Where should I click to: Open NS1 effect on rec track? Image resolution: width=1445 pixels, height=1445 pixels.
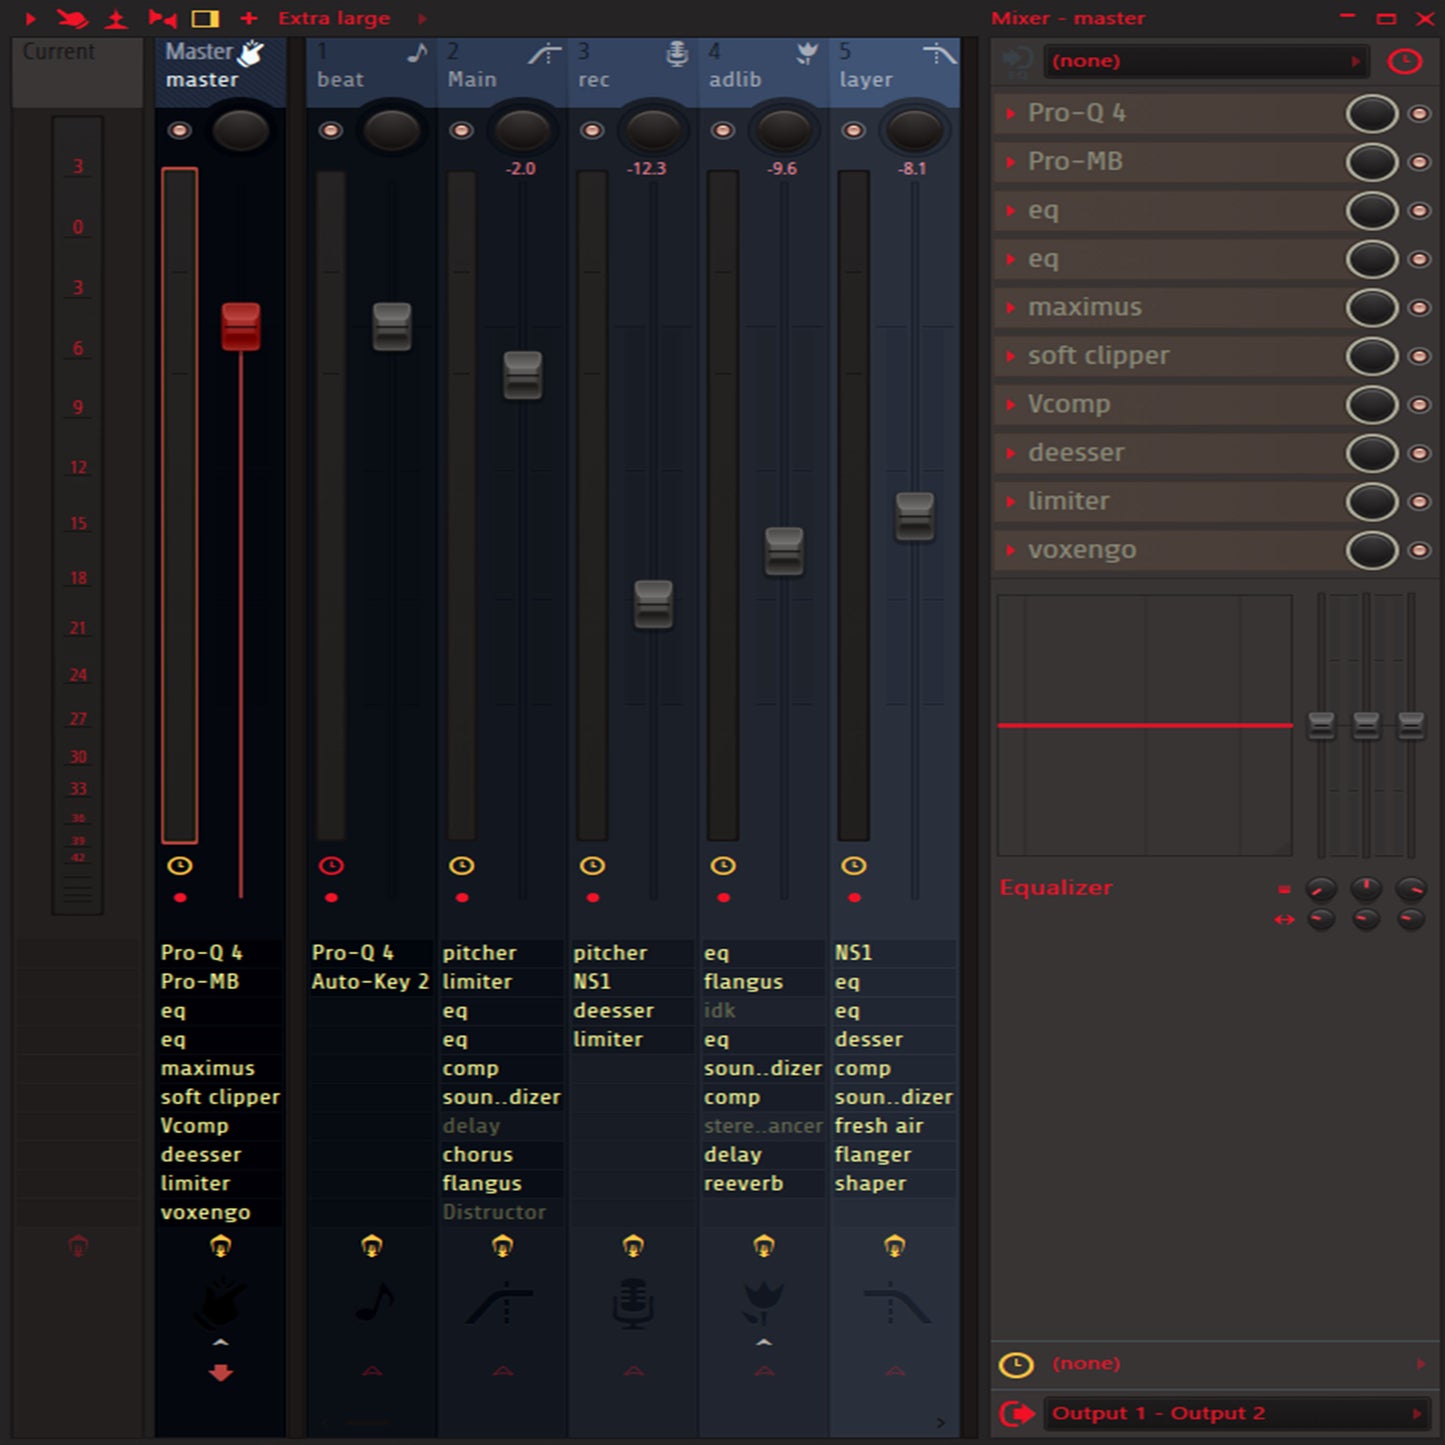[x=633, y=982]
